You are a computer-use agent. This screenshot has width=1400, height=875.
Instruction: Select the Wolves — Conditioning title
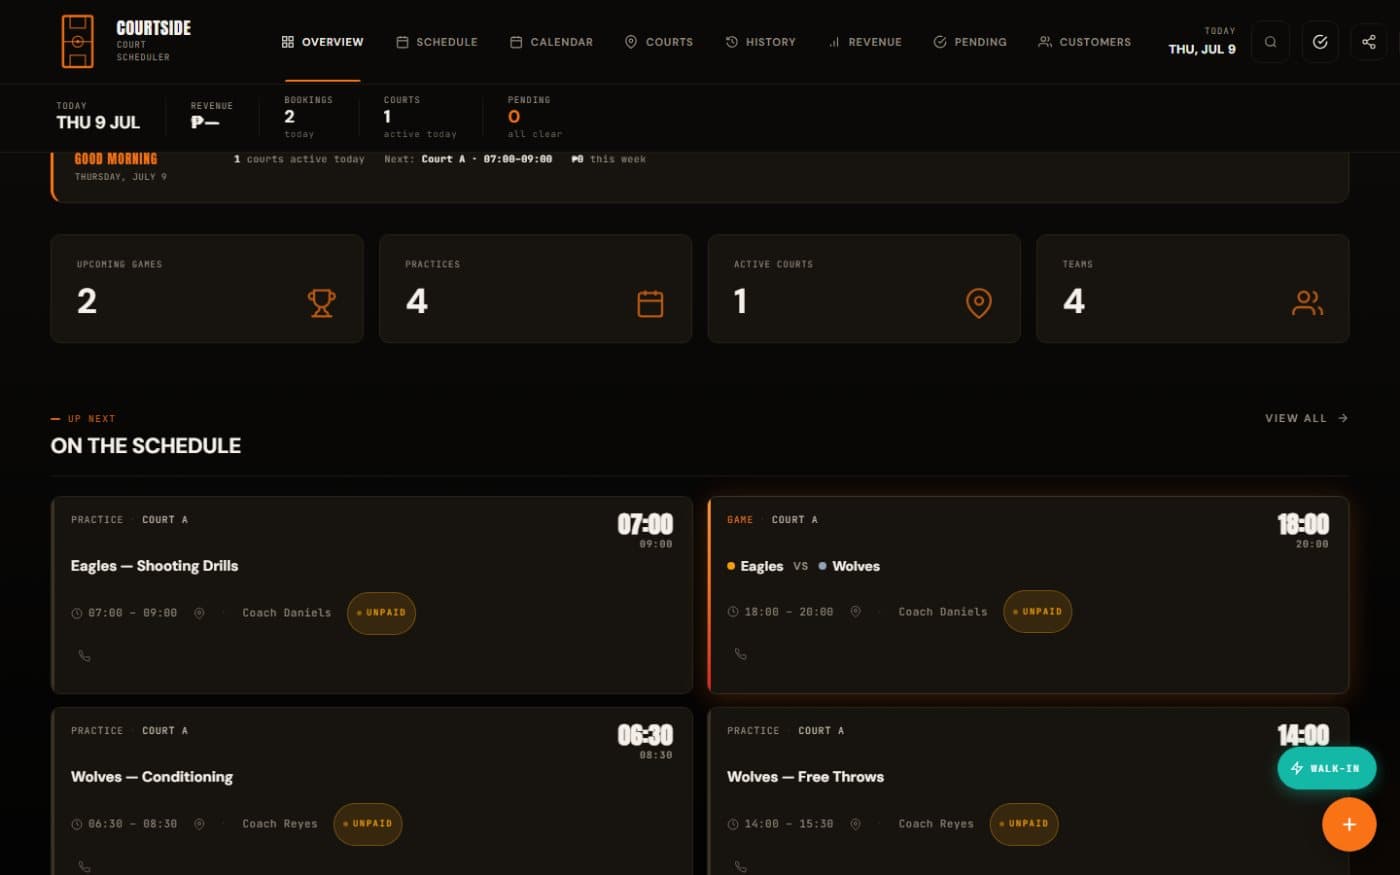coord(152,777)
